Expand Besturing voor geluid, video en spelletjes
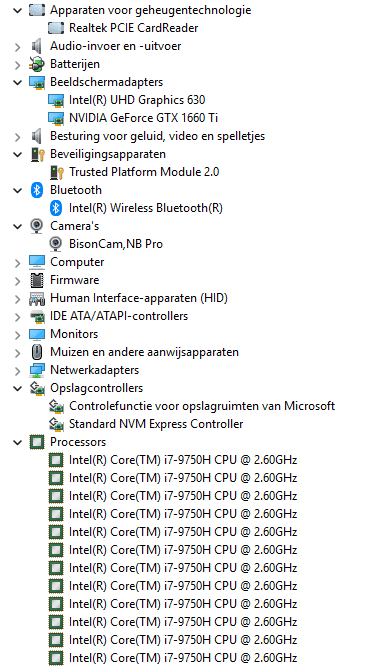The image size is (371, 671). [x=18, y=137]
